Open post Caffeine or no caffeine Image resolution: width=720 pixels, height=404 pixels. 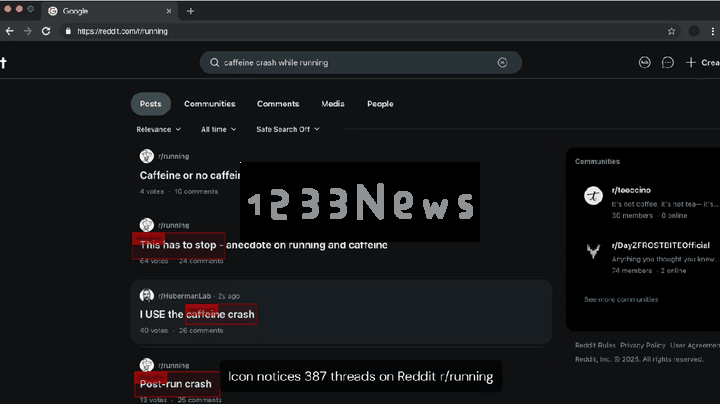click(x=190, y=175)
